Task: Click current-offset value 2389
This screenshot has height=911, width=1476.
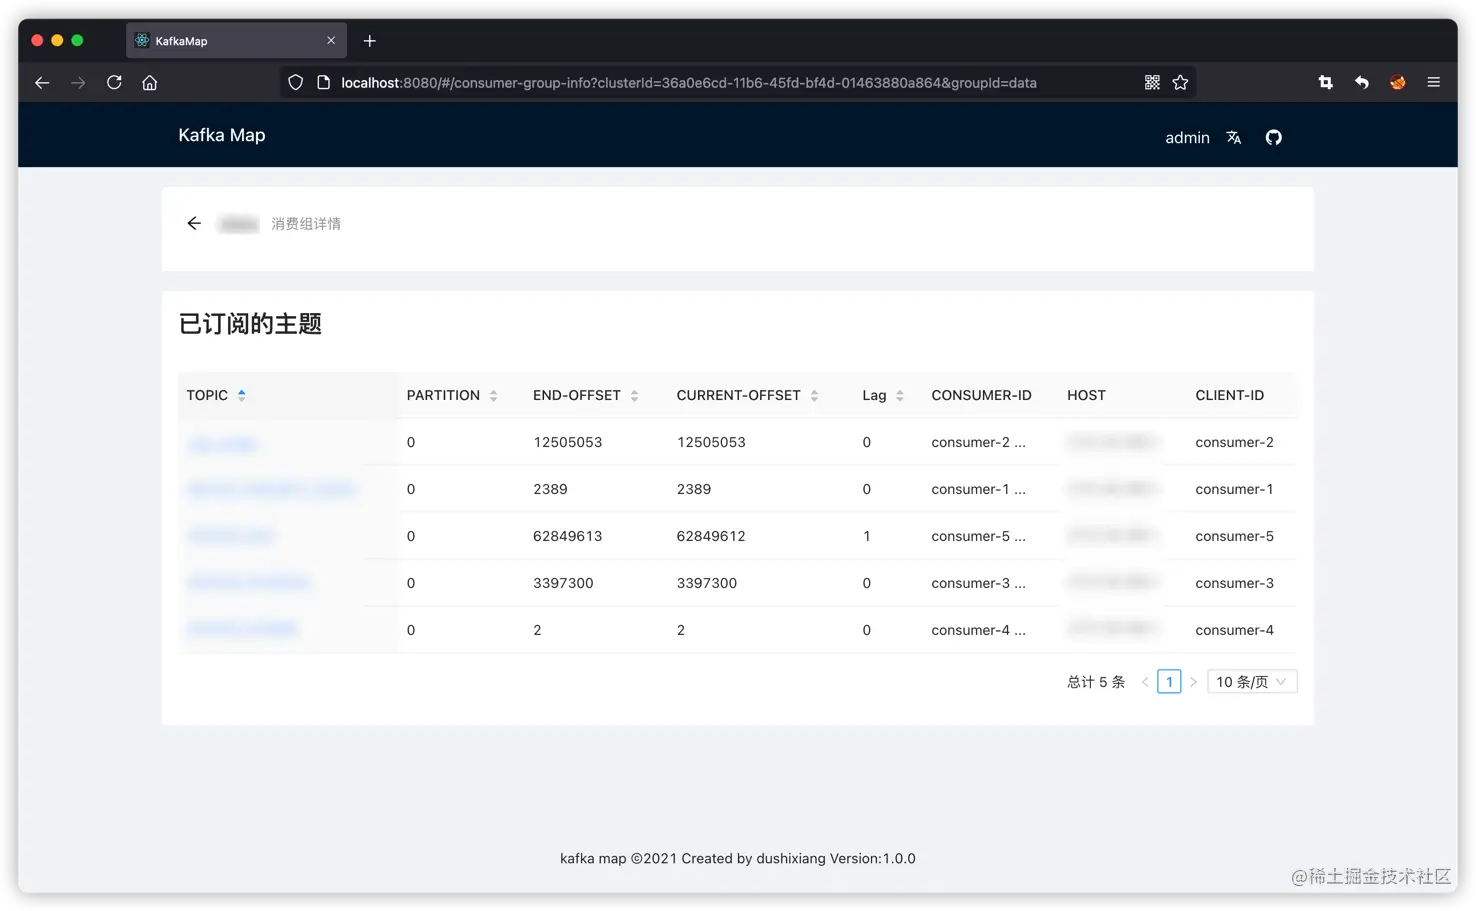Action: coord(694,489)
